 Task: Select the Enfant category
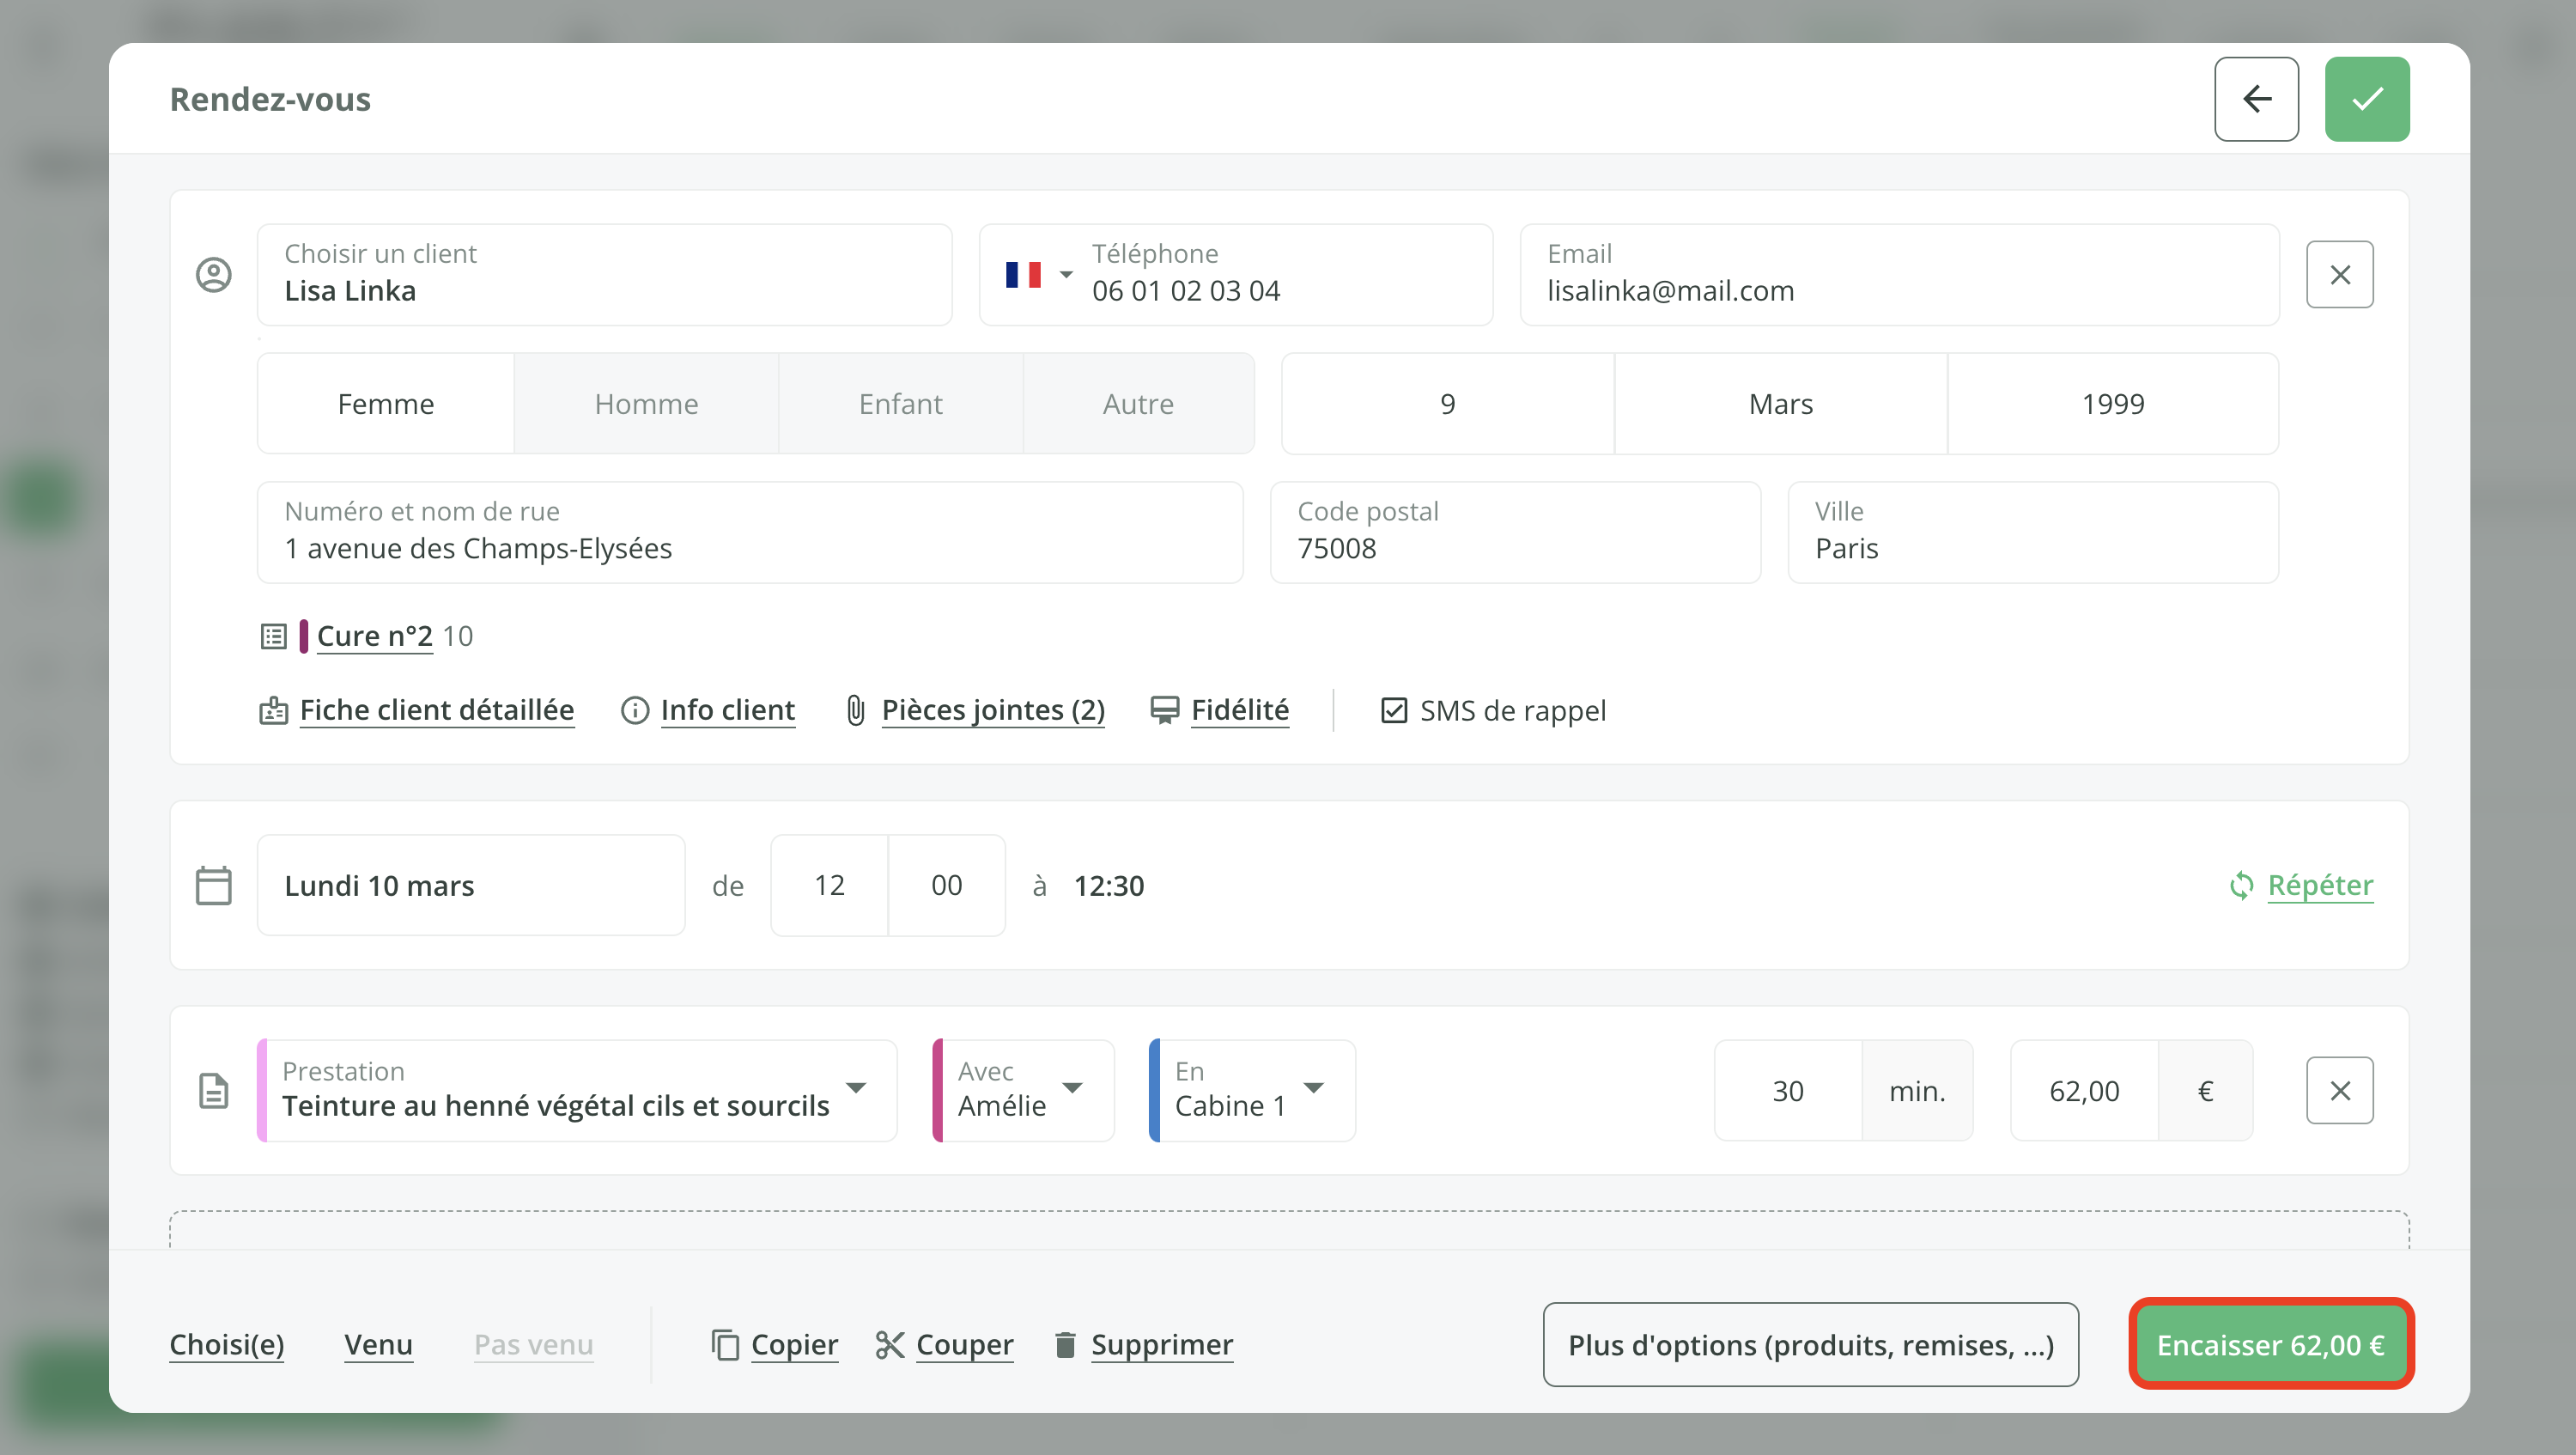[900, 403]
